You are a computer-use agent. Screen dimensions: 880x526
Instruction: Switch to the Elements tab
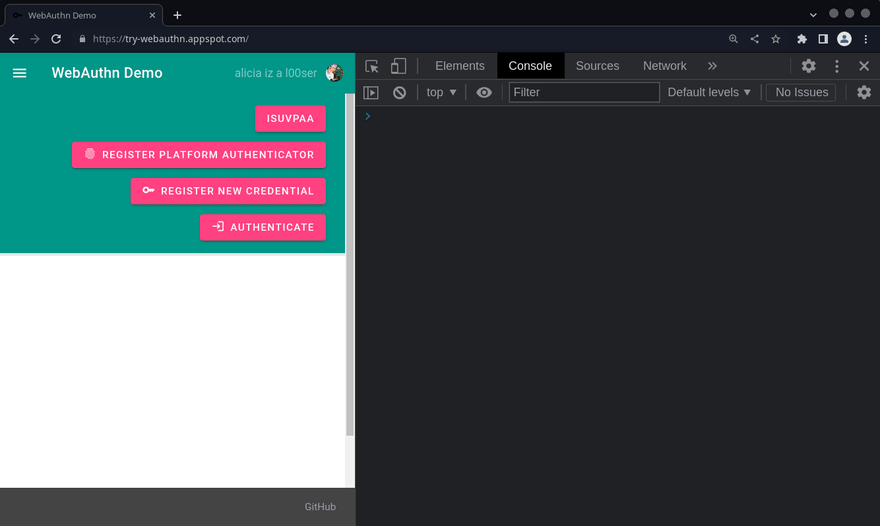pyautogui.click(x=460, y=66)
